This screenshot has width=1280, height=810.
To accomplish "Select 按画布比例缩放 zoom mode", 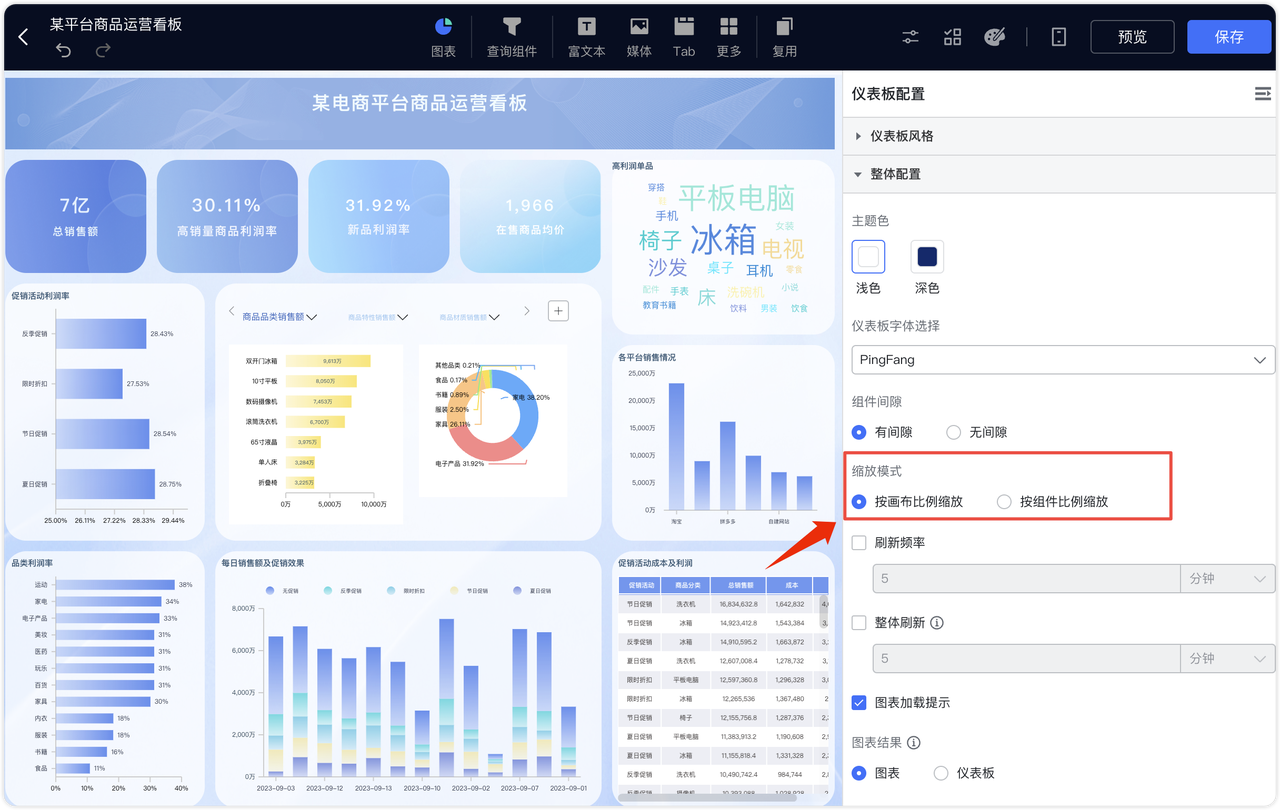I will pyautogui.click(x=859, y=501).
